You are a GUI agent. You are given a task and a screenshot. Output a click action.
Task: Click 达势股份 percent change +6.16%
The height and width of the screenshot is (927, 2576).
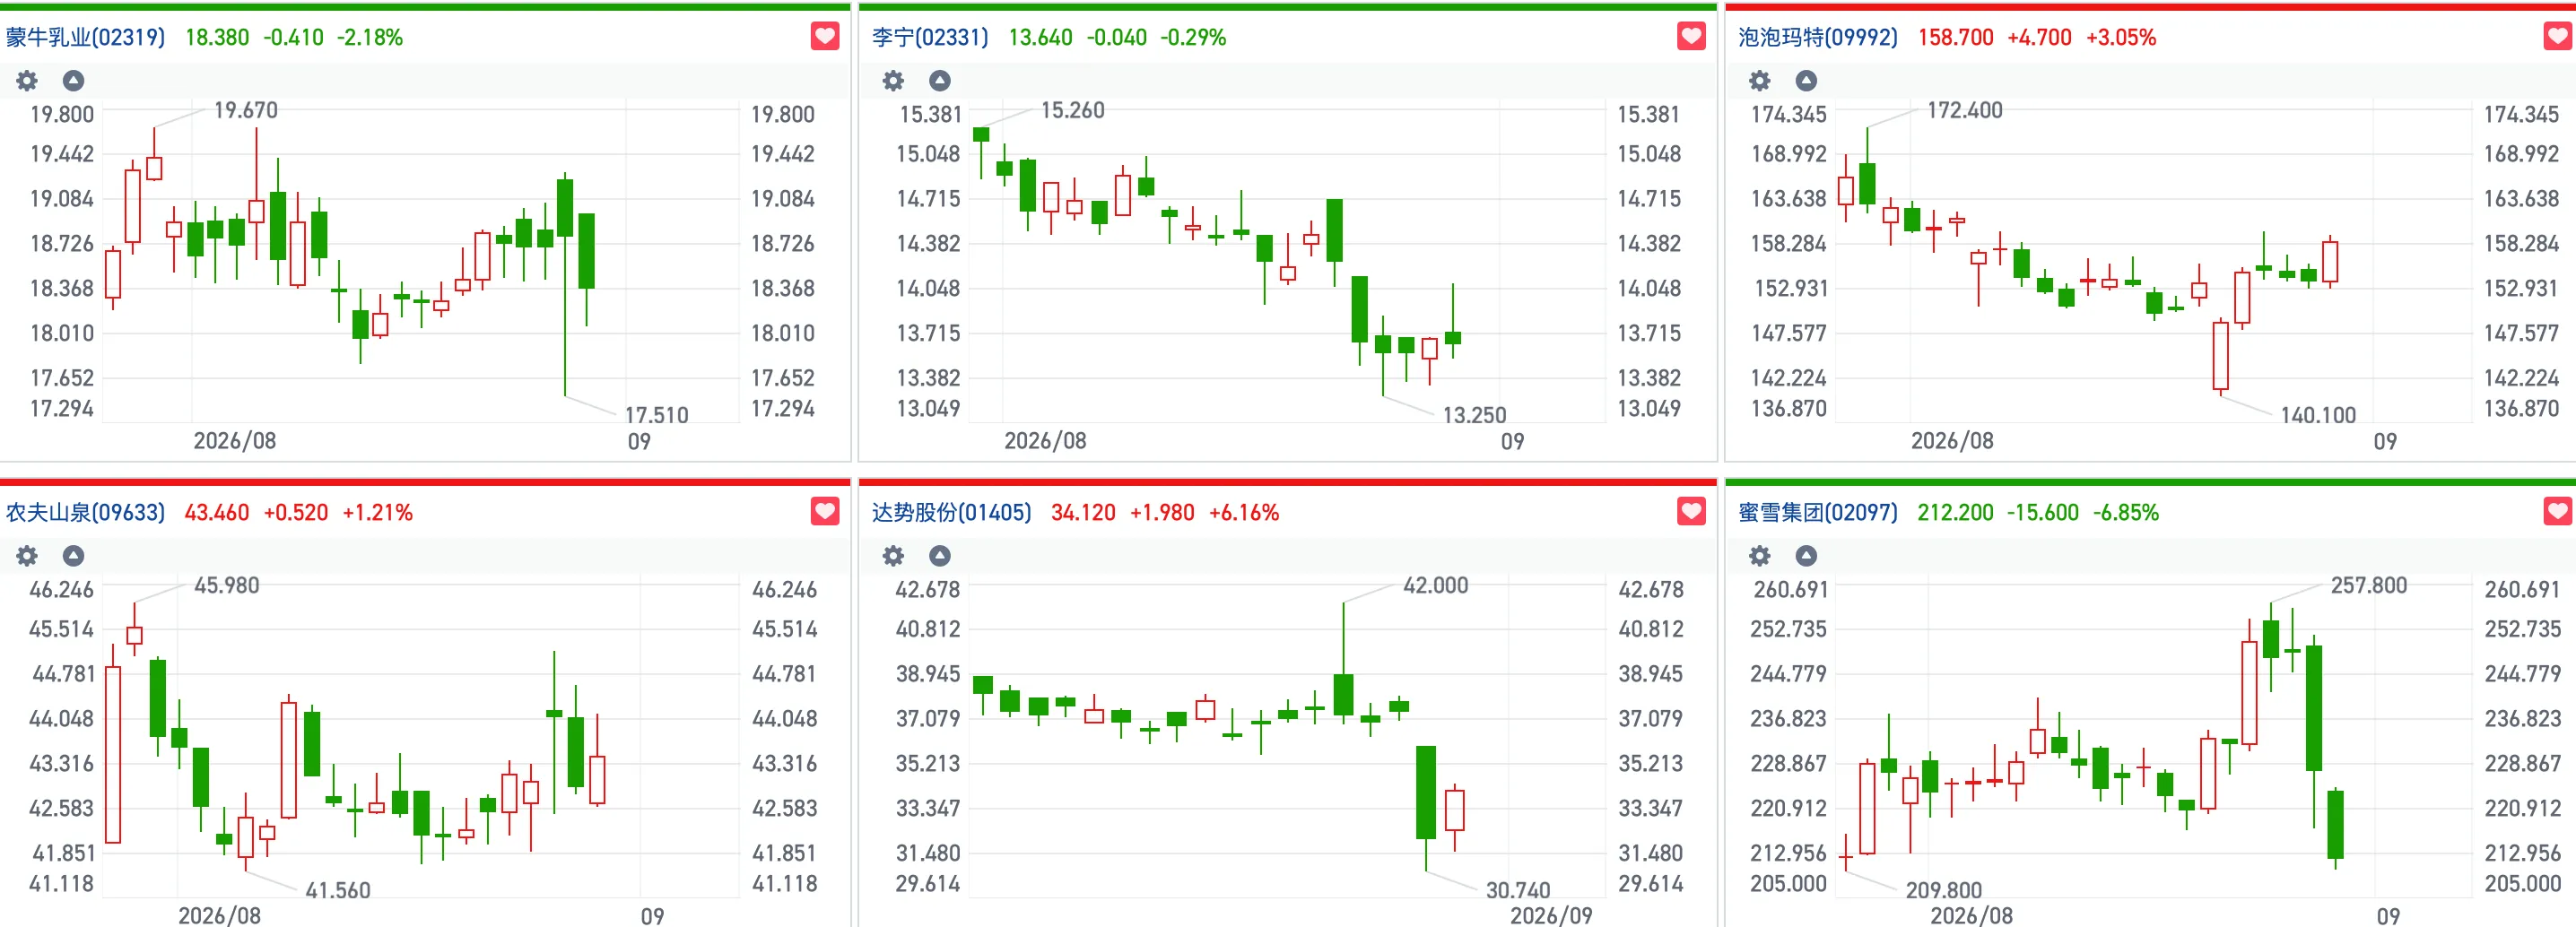1244,513
